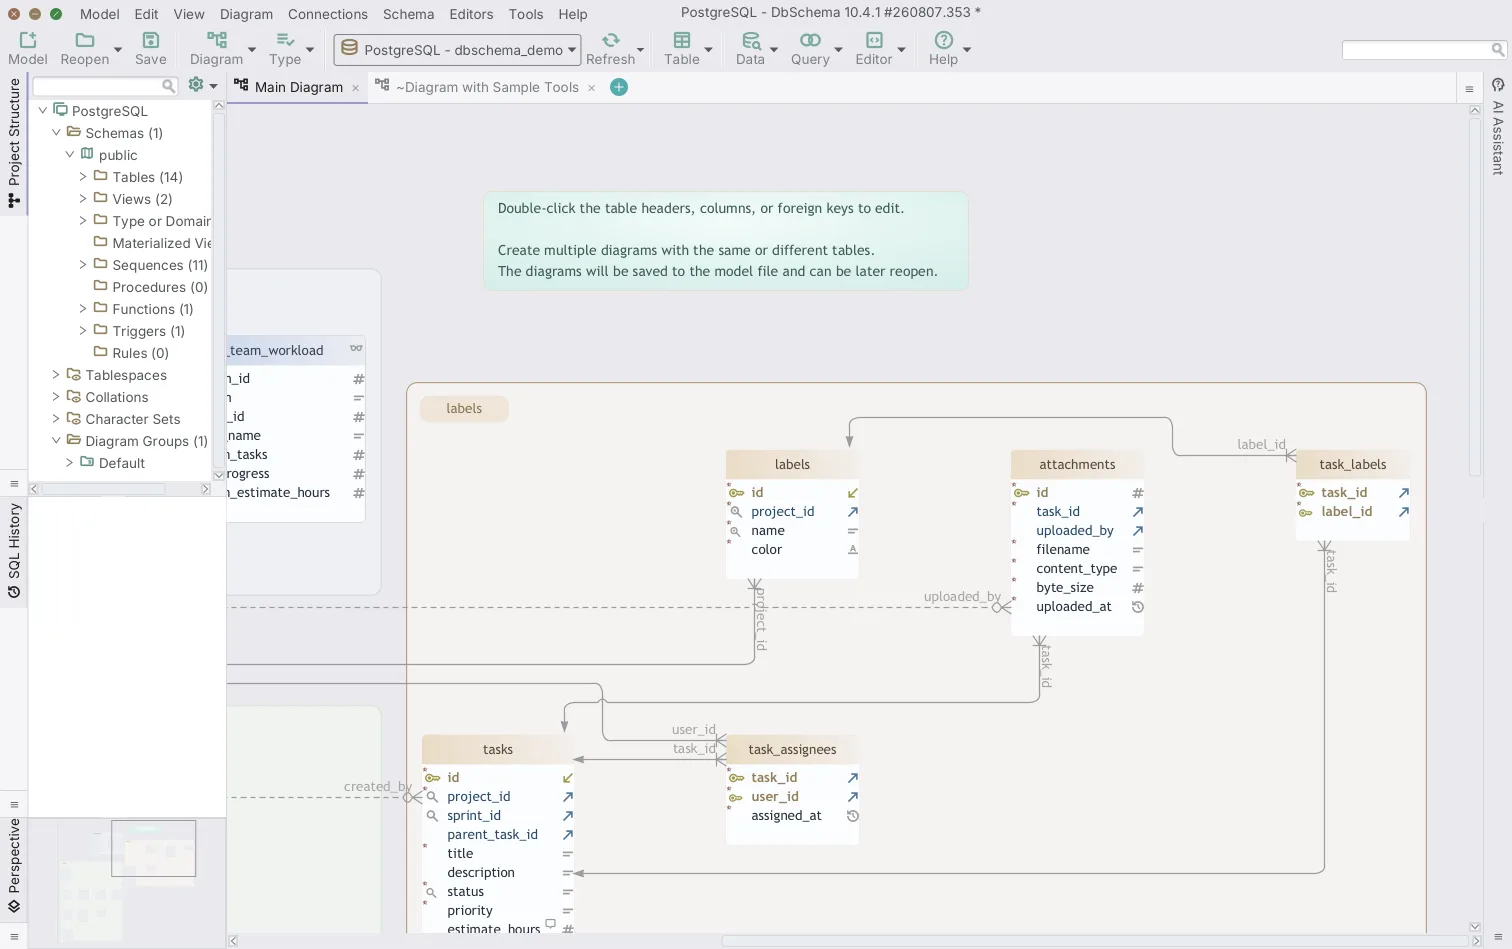Viewport: 1512px width, 949px height.
Task: Select the Character Sets tree item
Action: [x=133, y=419]
